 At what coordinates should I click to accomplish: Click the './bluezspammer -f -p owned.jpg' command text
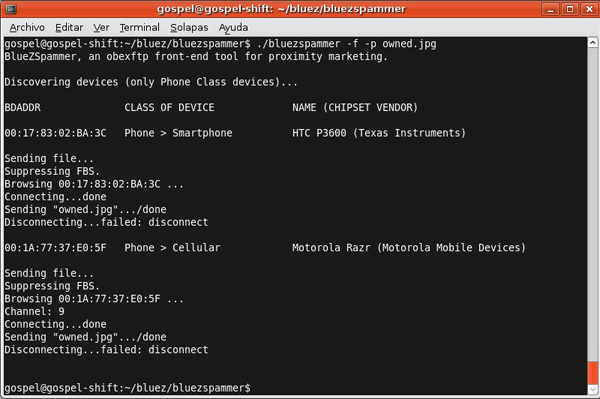pos(347,44)
